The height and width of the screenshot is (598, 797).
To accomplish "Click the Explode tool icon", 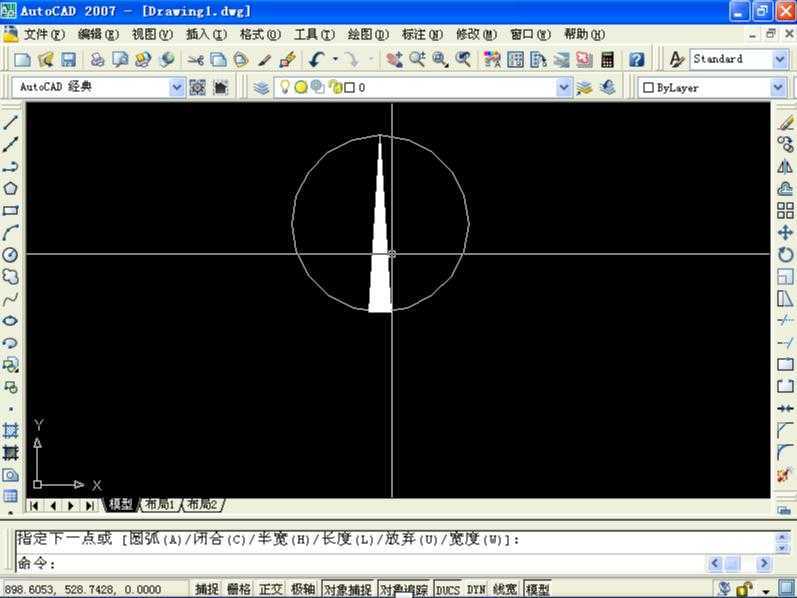I will click(x=786, y=475).
